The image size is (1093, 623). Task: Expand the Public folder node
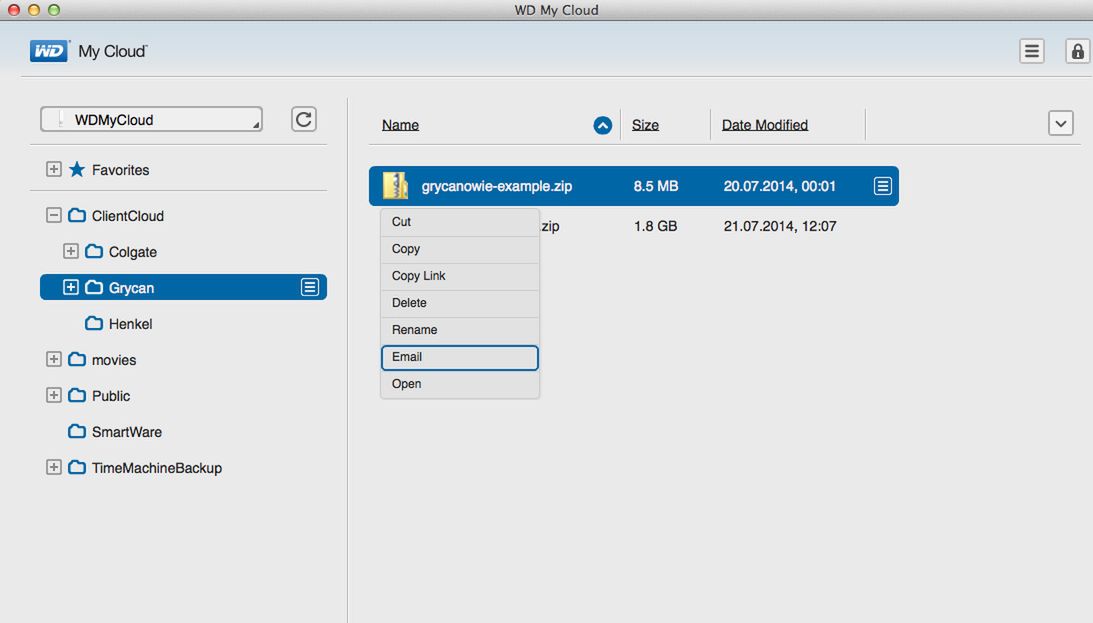tap(54, 395)
